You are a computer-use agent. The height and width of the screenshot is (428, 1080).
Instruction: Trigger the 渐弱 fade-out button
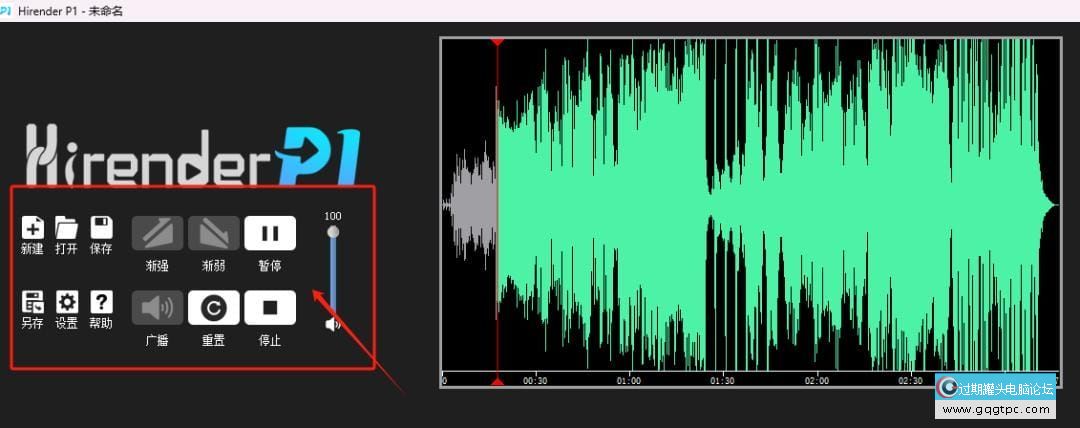pos(214,233)
